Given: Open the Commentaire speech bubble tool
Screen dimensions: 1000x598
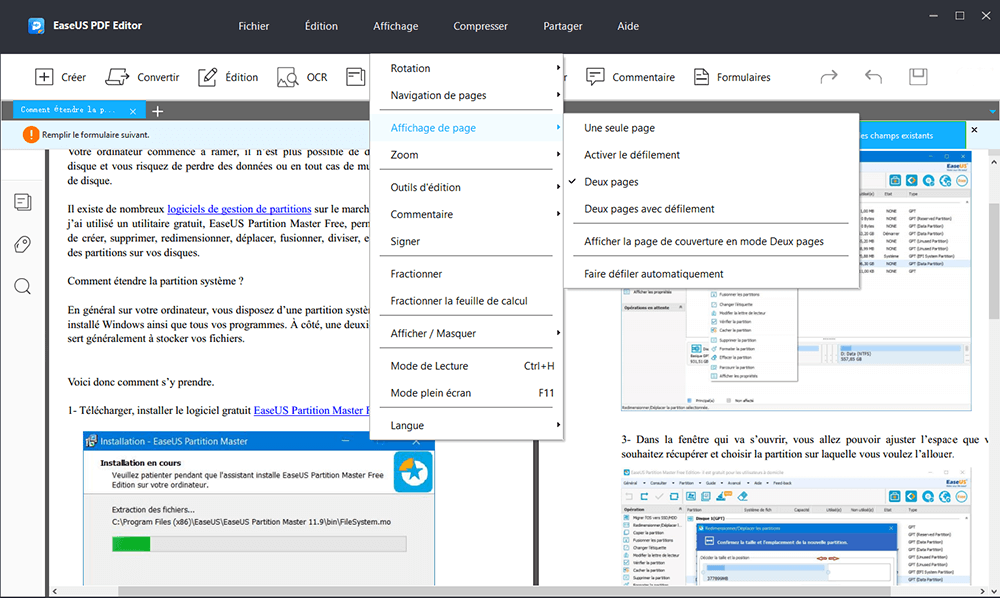Looking at the screenshot, I should (595, 77).
